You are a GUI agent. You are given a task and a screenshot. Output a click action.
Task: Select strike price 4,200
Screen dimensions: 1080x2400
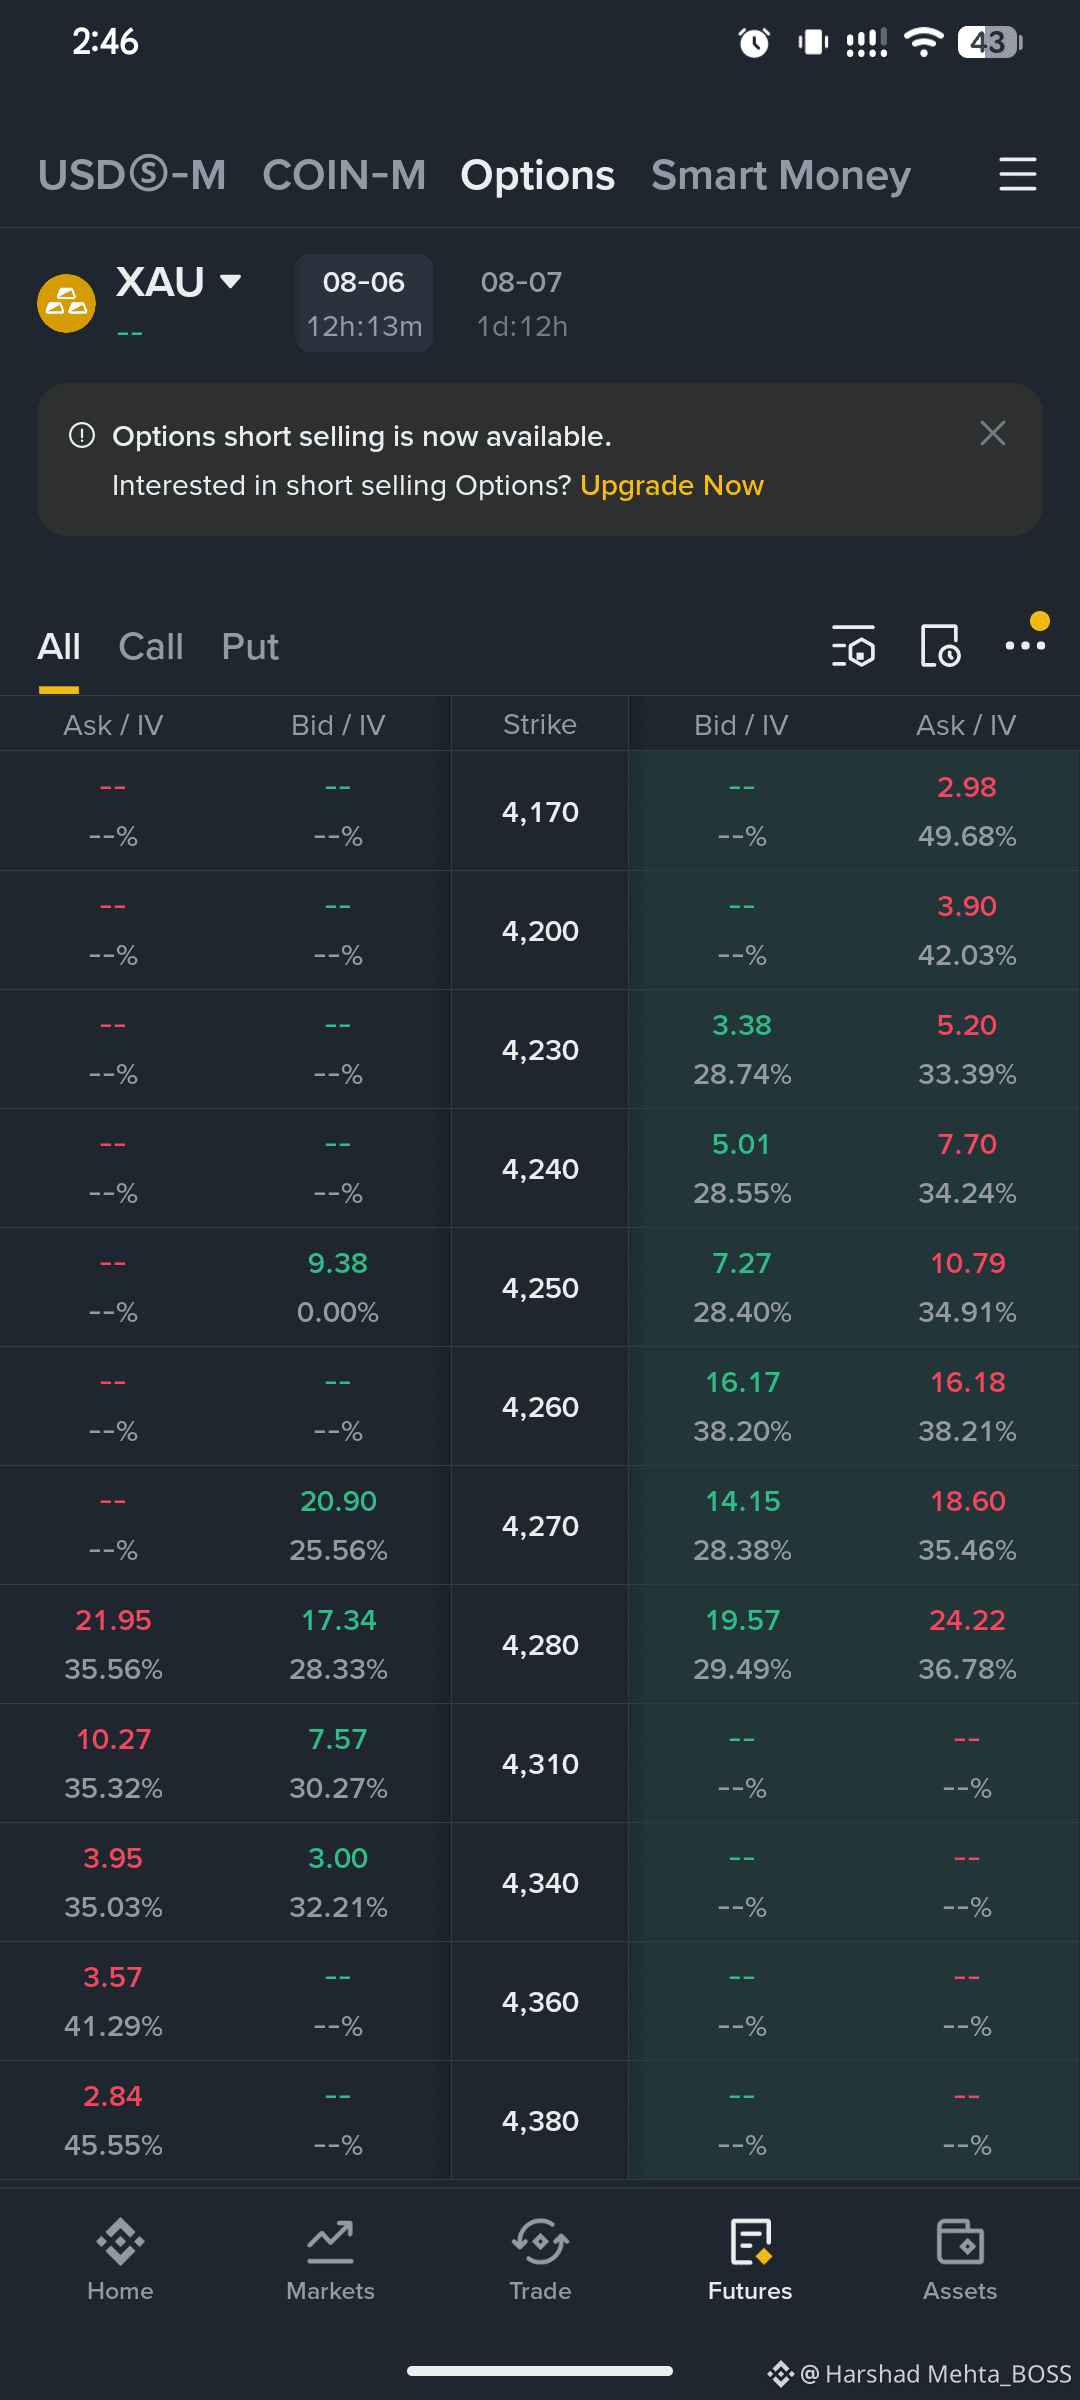tap(540, 931)
